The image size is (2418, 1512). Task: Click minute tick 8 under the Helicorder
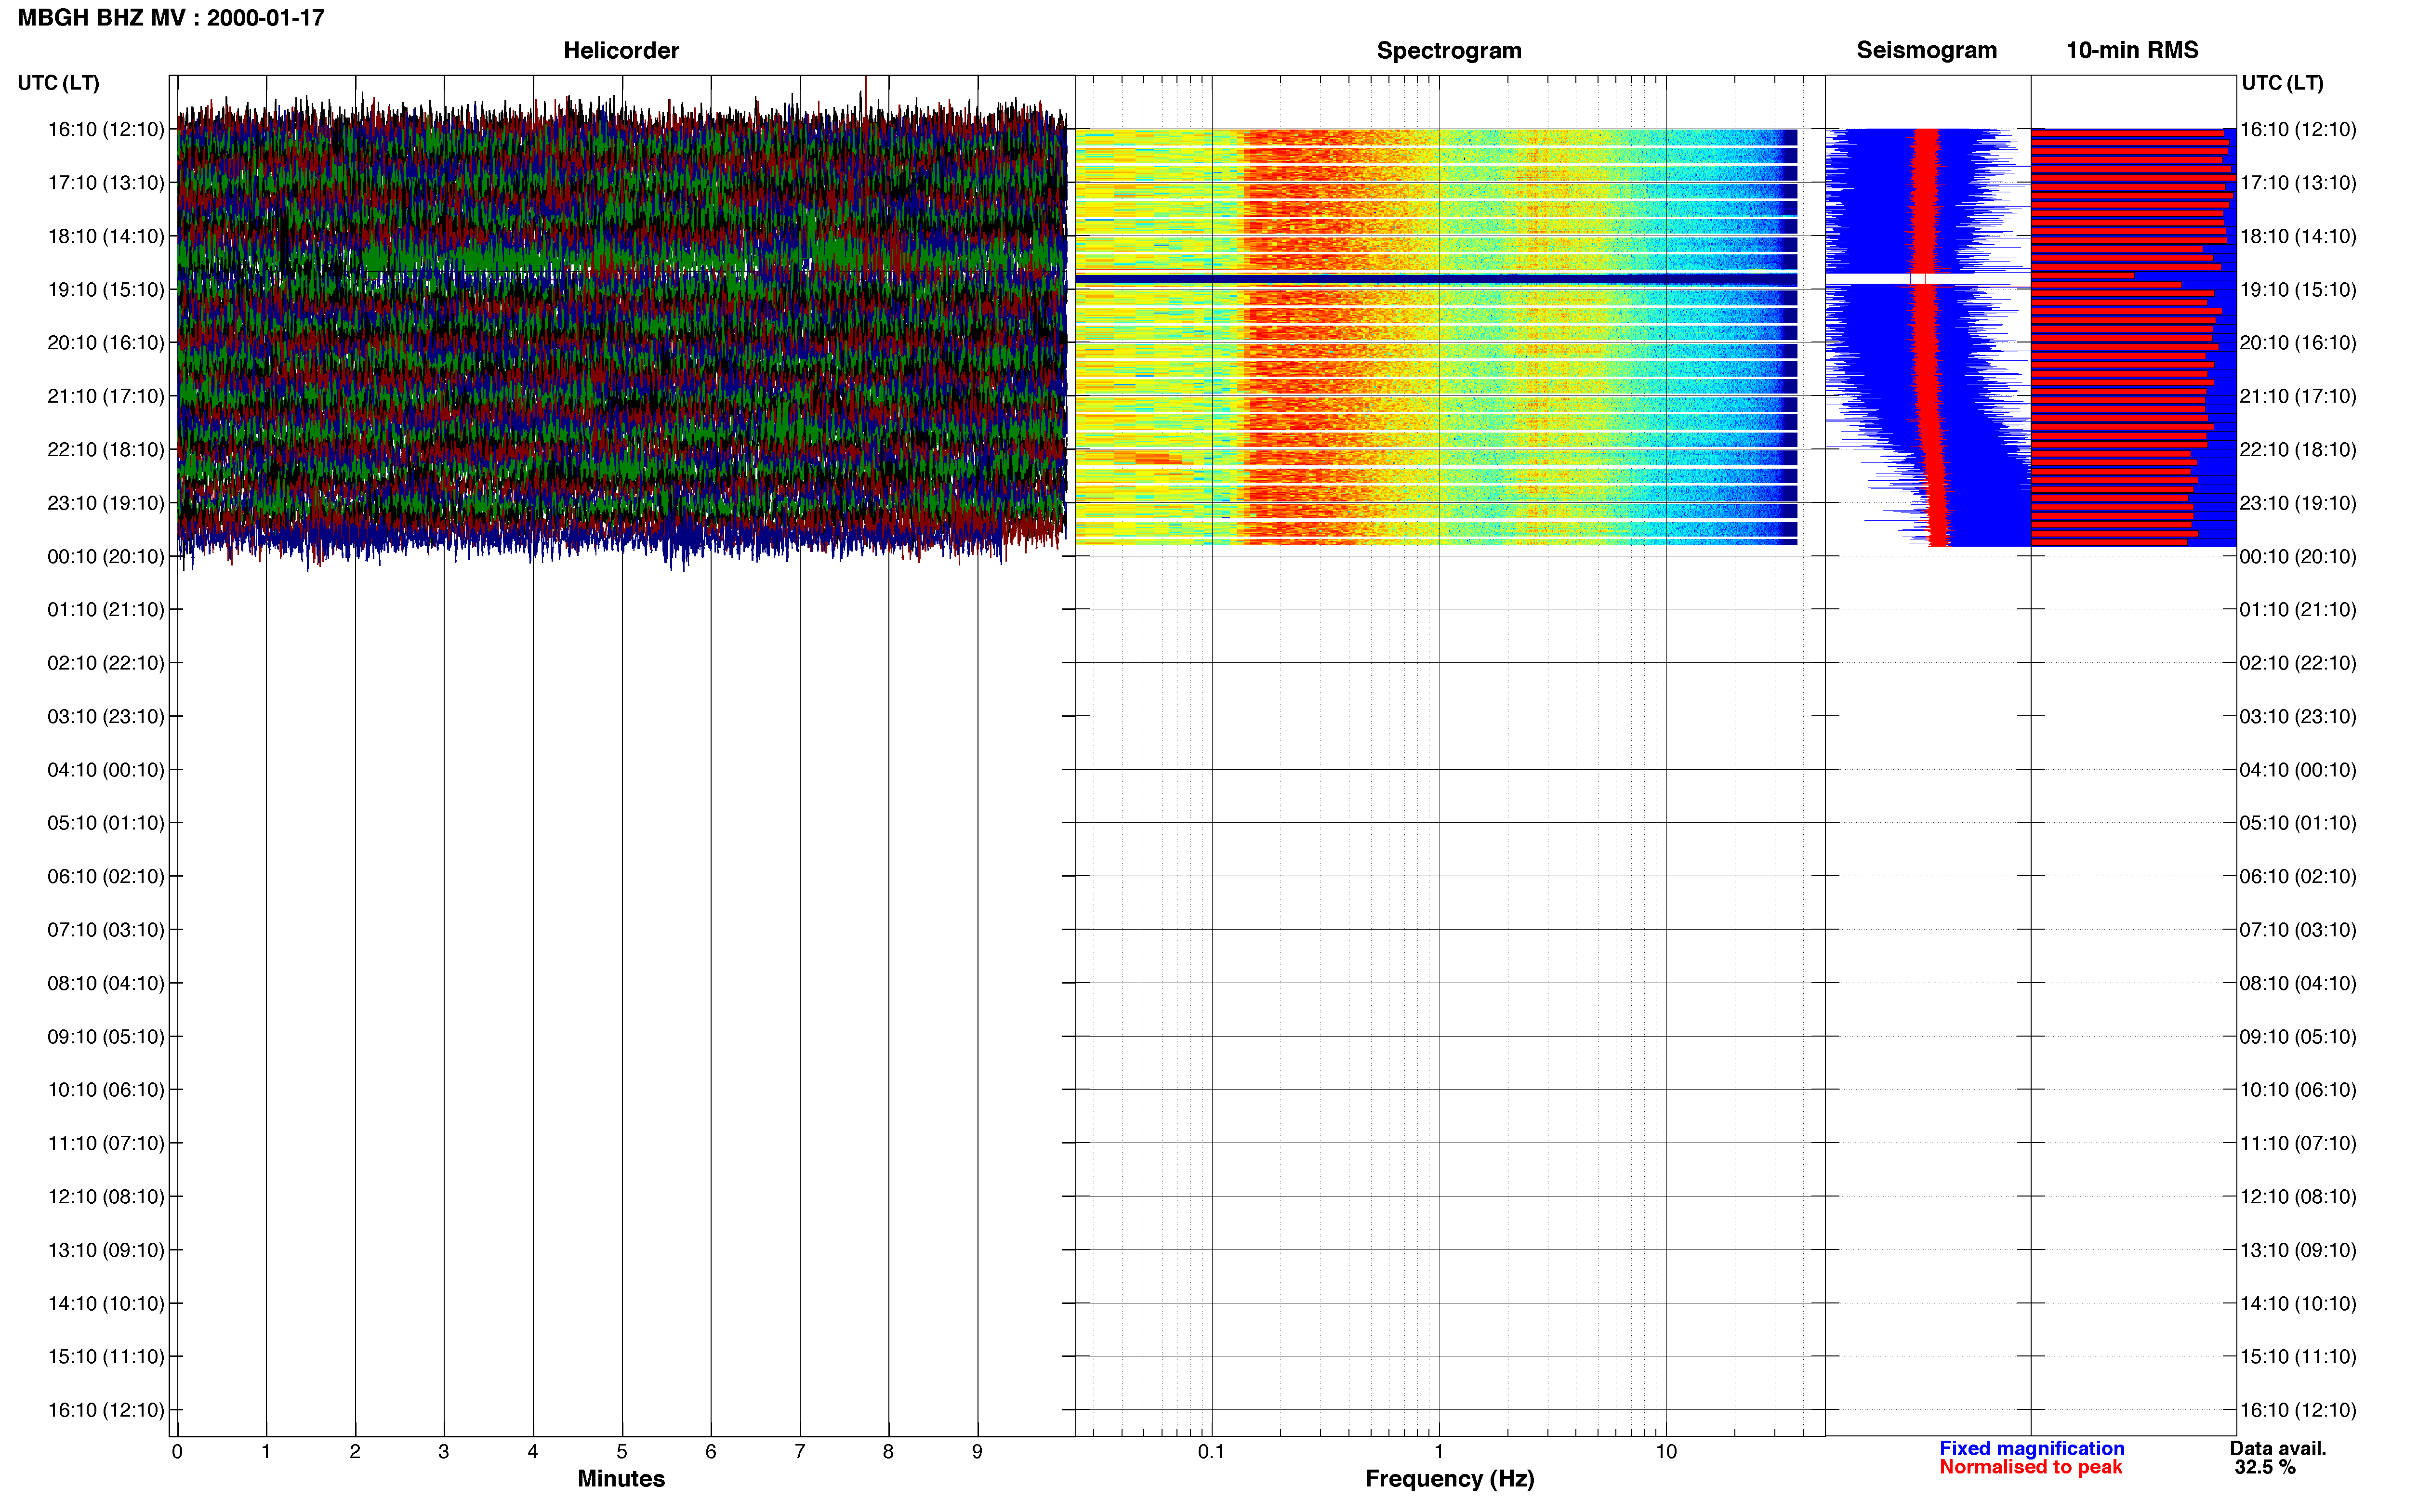coord(888,1451)
